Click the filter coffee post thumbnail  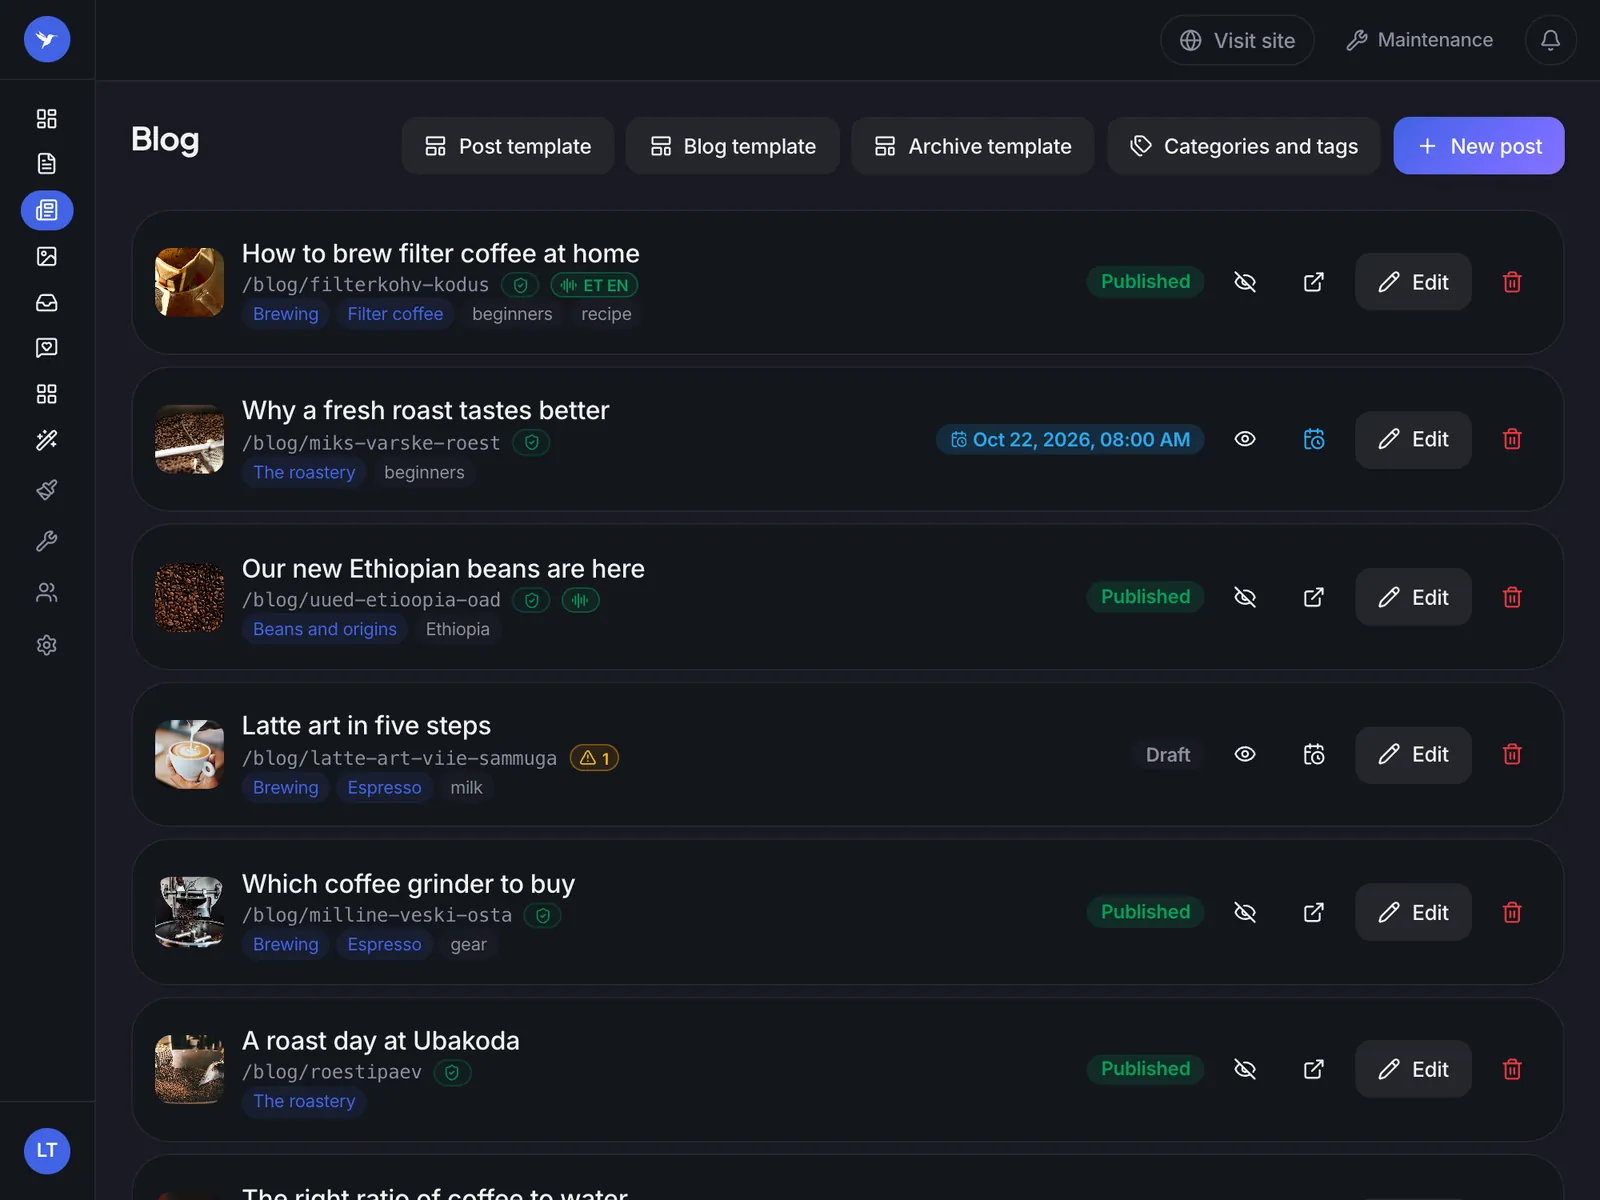tap(189, 282)
